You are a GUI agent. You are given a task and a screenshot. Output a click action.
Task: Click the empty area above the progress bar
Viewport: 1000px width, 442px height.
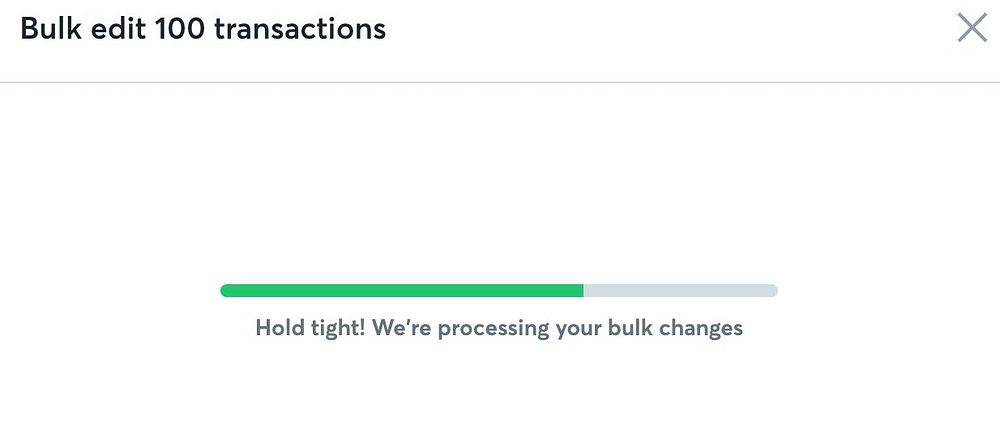500,180
